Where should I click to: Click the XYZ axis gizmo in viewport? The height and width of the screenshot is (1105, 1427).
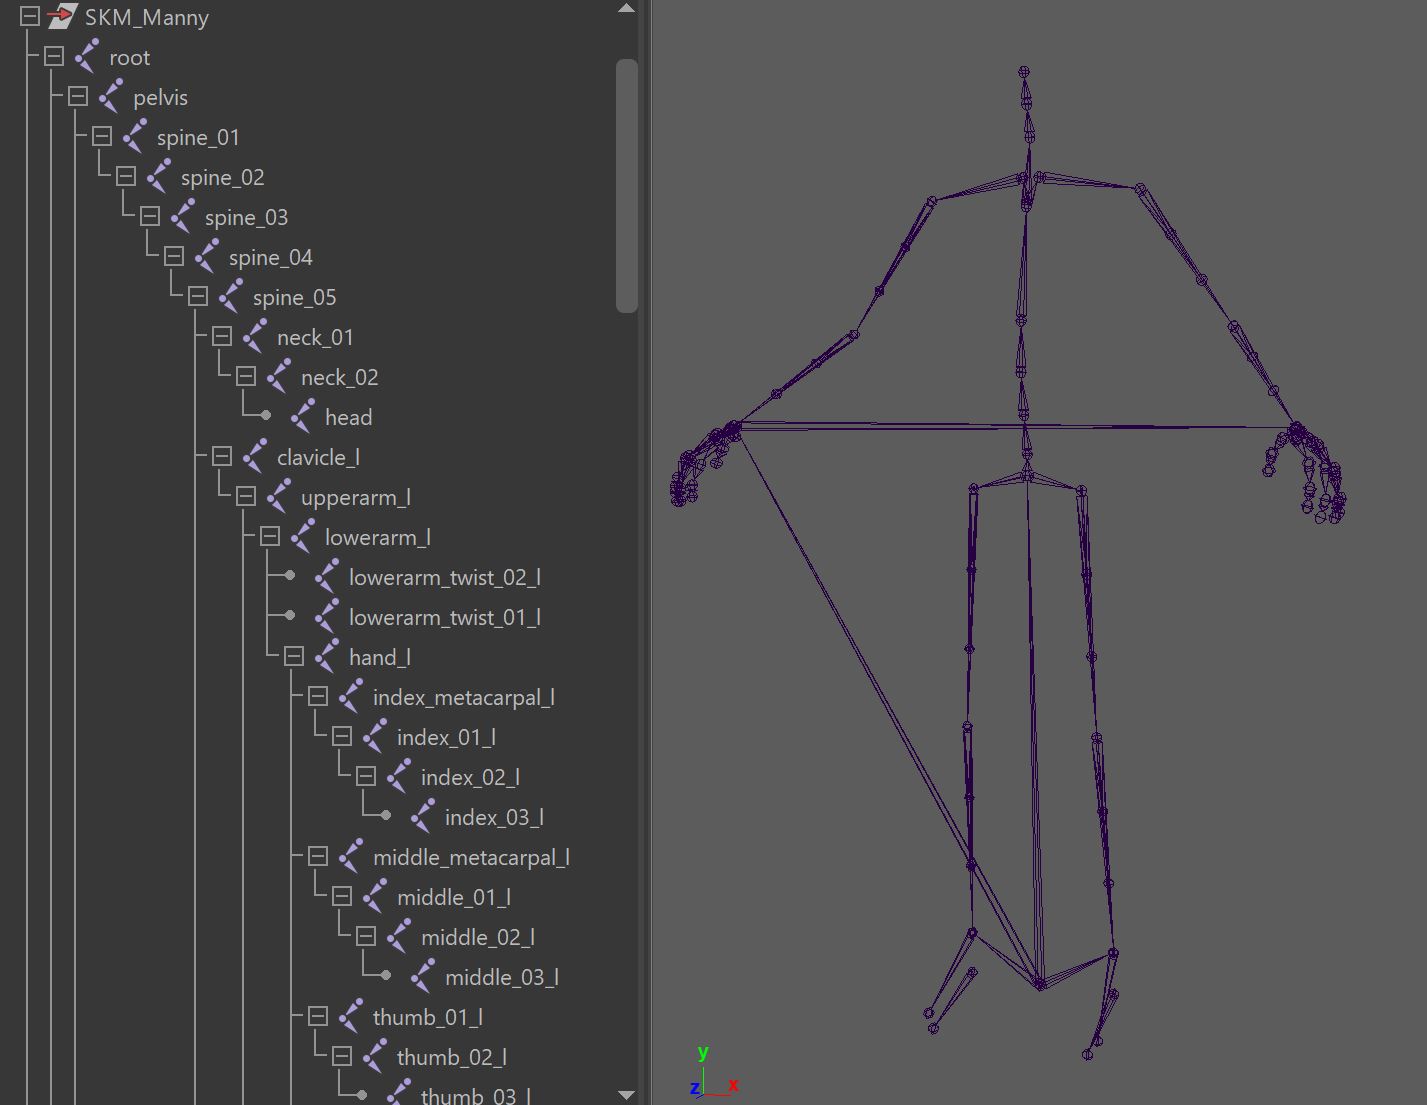[713, 1072]
